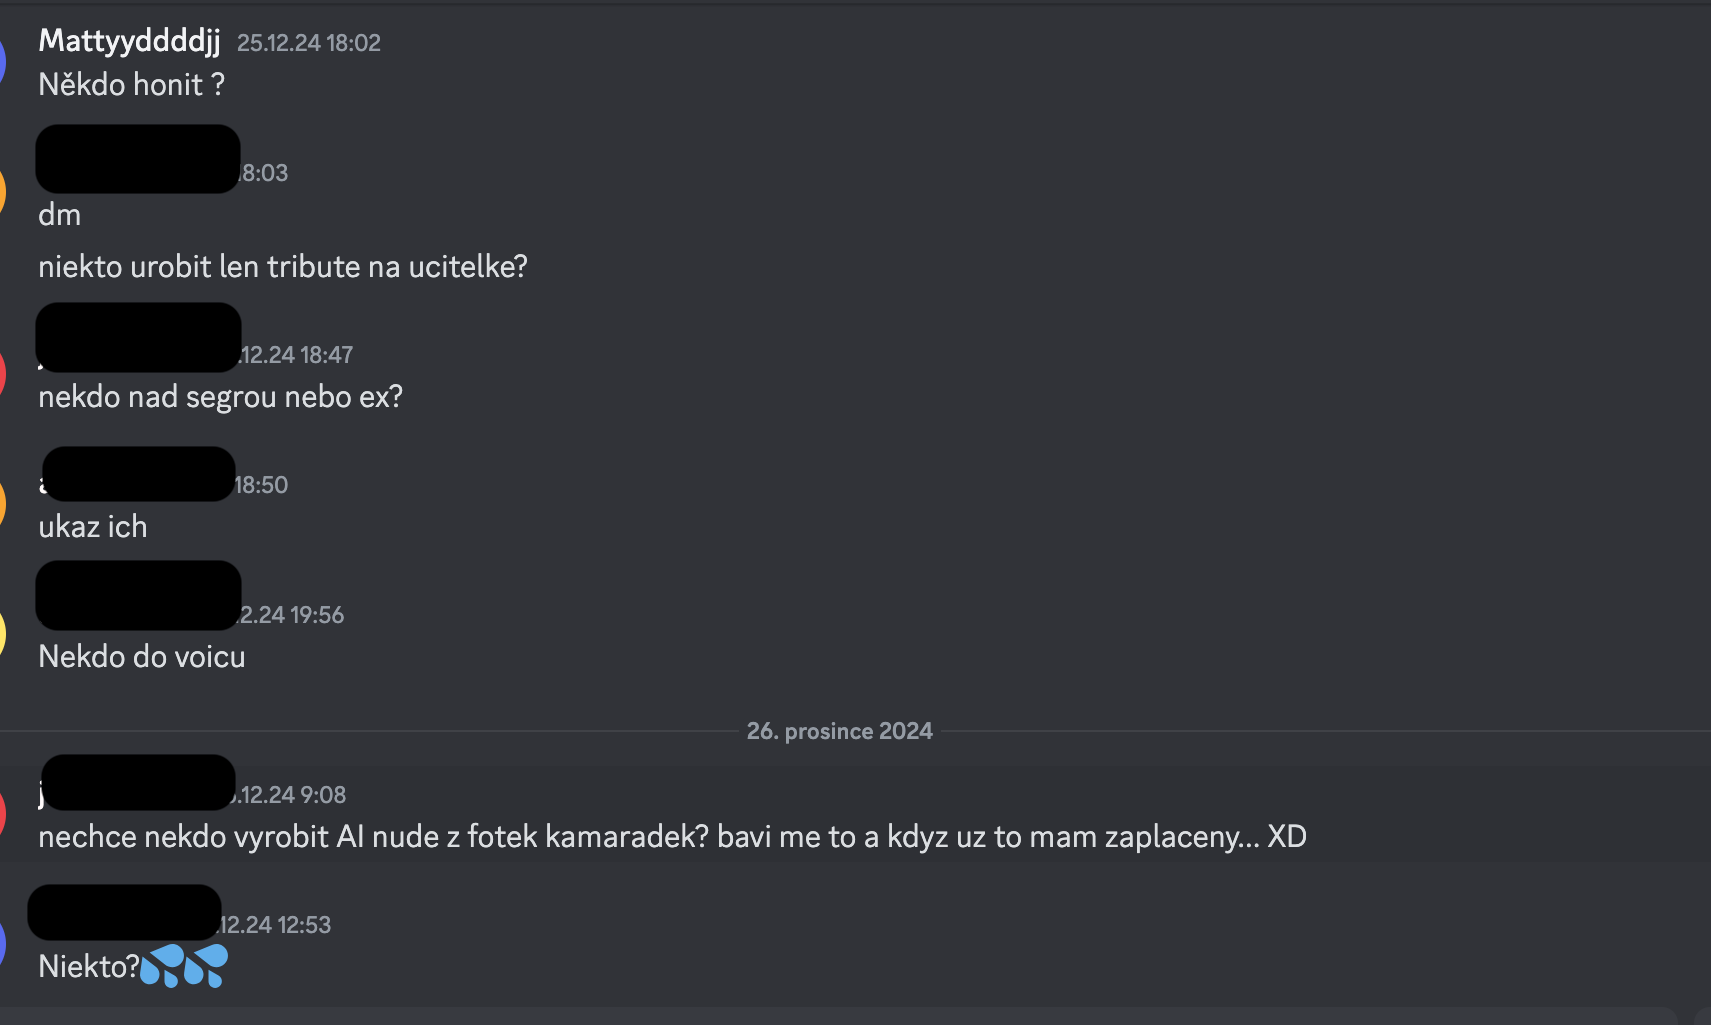Click the yellow avatar beside 'Nekdo do voicu'
The image size is (1711, 1025).
pos(3,634)
